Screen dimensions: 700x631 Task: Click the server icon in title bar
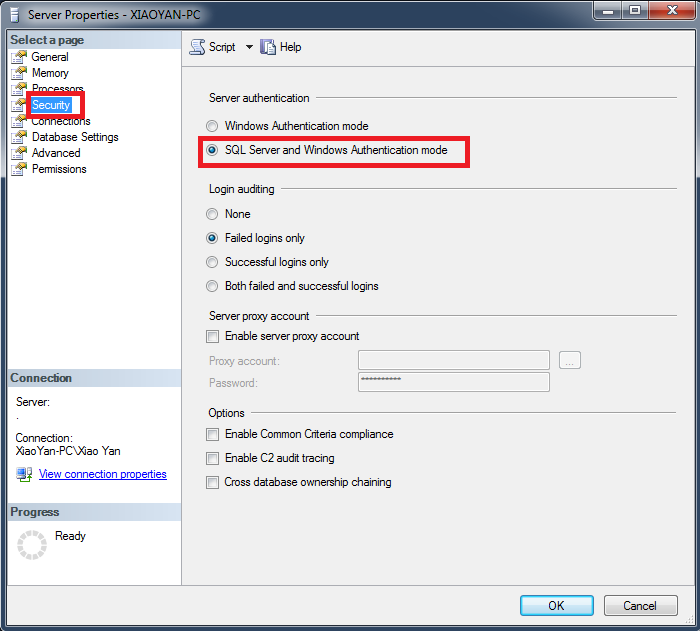tap(15, 15)
